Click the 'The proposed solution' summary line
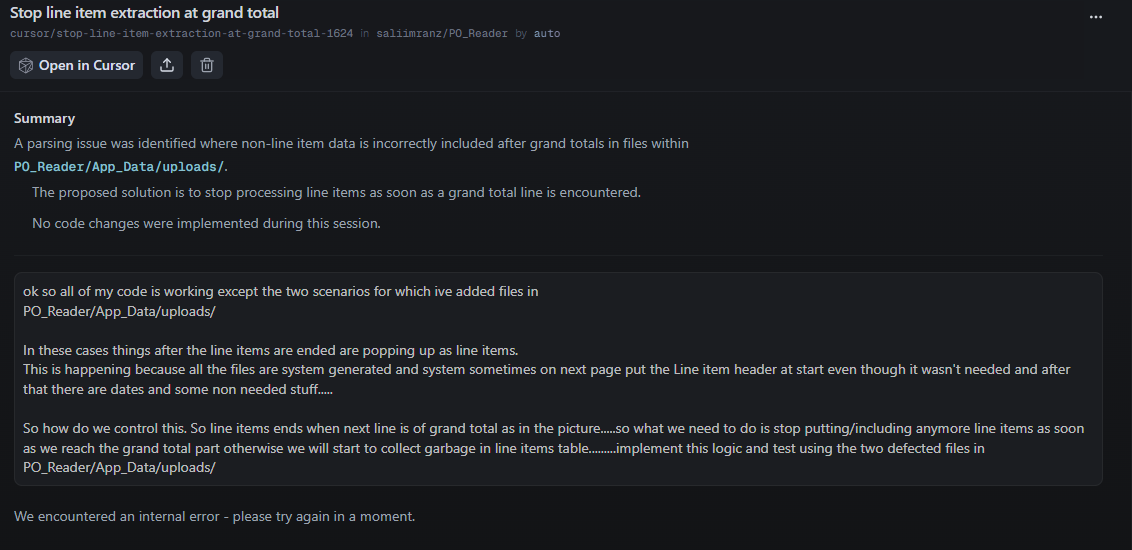This screenshot has height=550, width=1132. [x=336, y=192]
